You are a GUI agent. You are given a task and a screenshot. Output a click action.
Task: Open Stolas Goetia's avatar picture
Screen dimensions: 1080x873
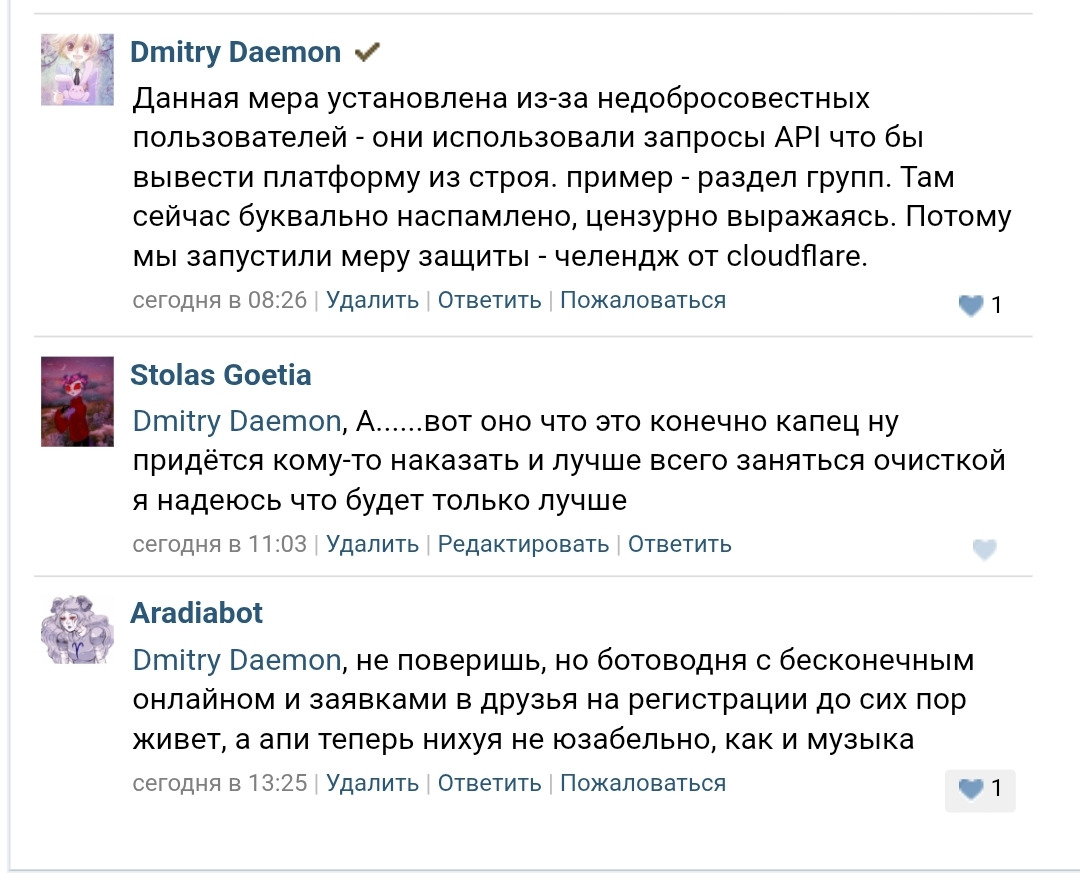pos(77,401)
